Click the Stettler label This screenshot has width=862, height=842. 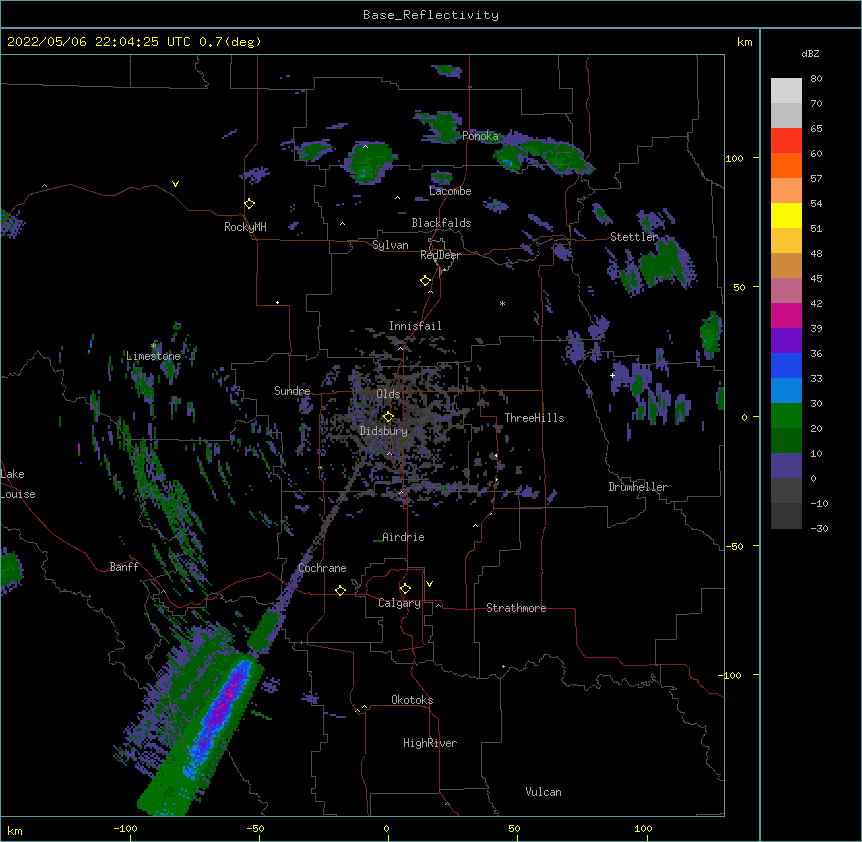pos(634,237)
